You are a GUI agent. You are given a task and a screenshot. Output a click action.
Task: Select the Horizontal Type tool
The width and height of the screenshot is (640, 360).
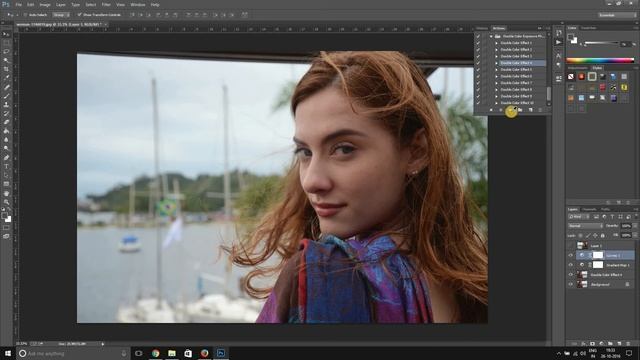6,167
